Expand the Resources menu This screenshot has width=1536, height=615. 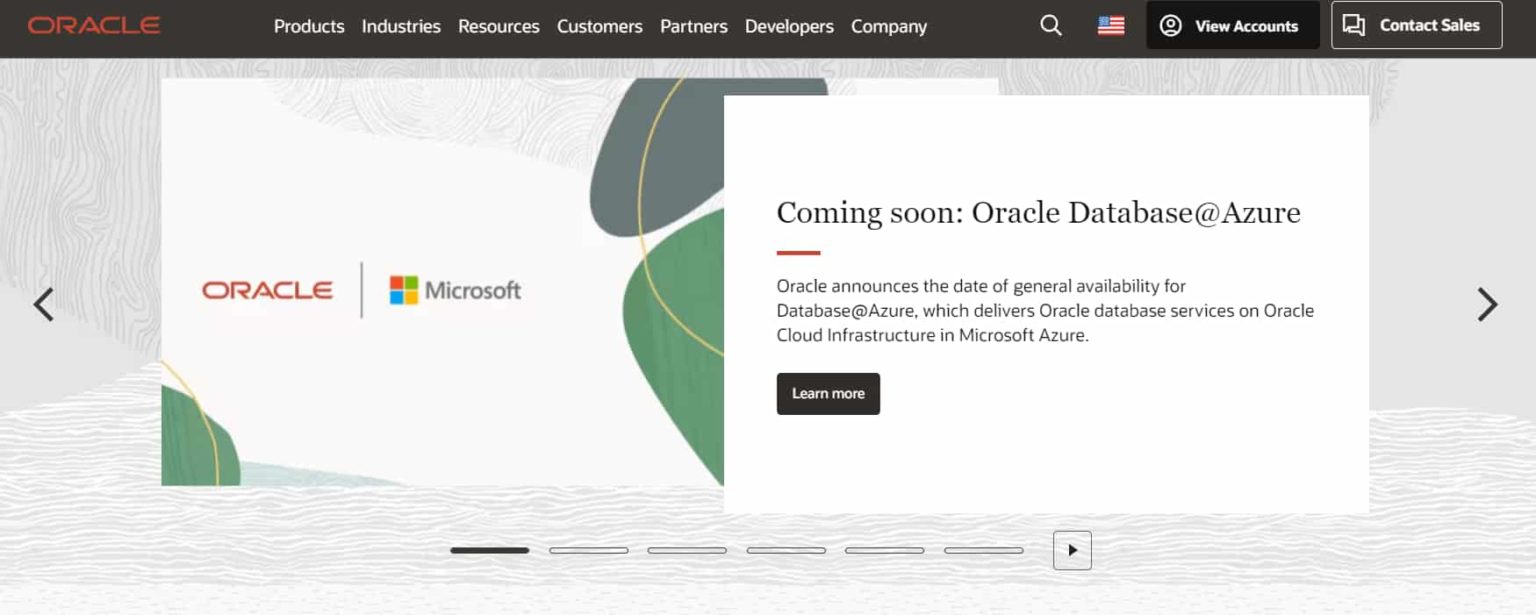click(x=498, y=27)
